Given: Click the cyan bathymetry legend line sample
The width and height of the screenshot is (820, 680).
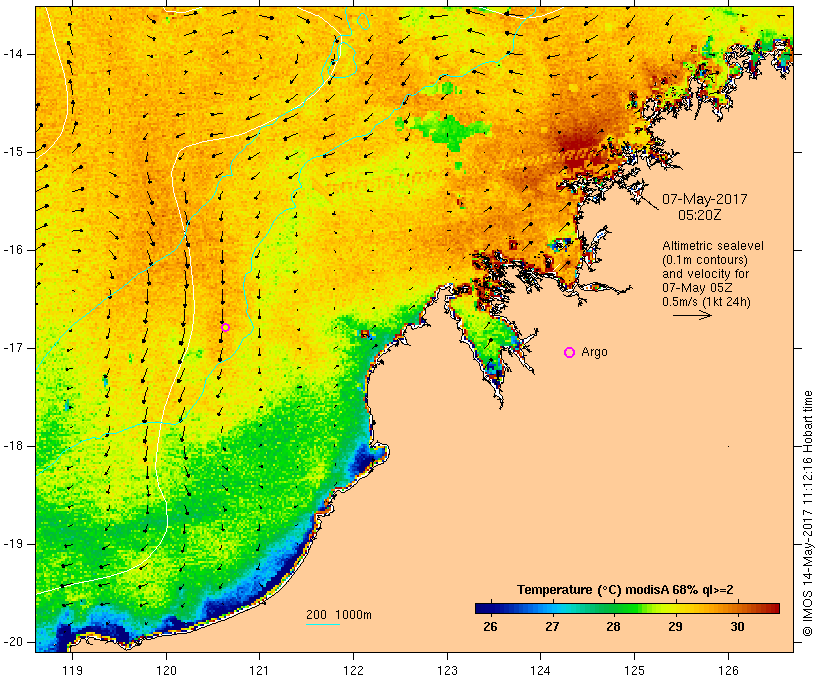Looking at the screenshot, I should [323, 625].
